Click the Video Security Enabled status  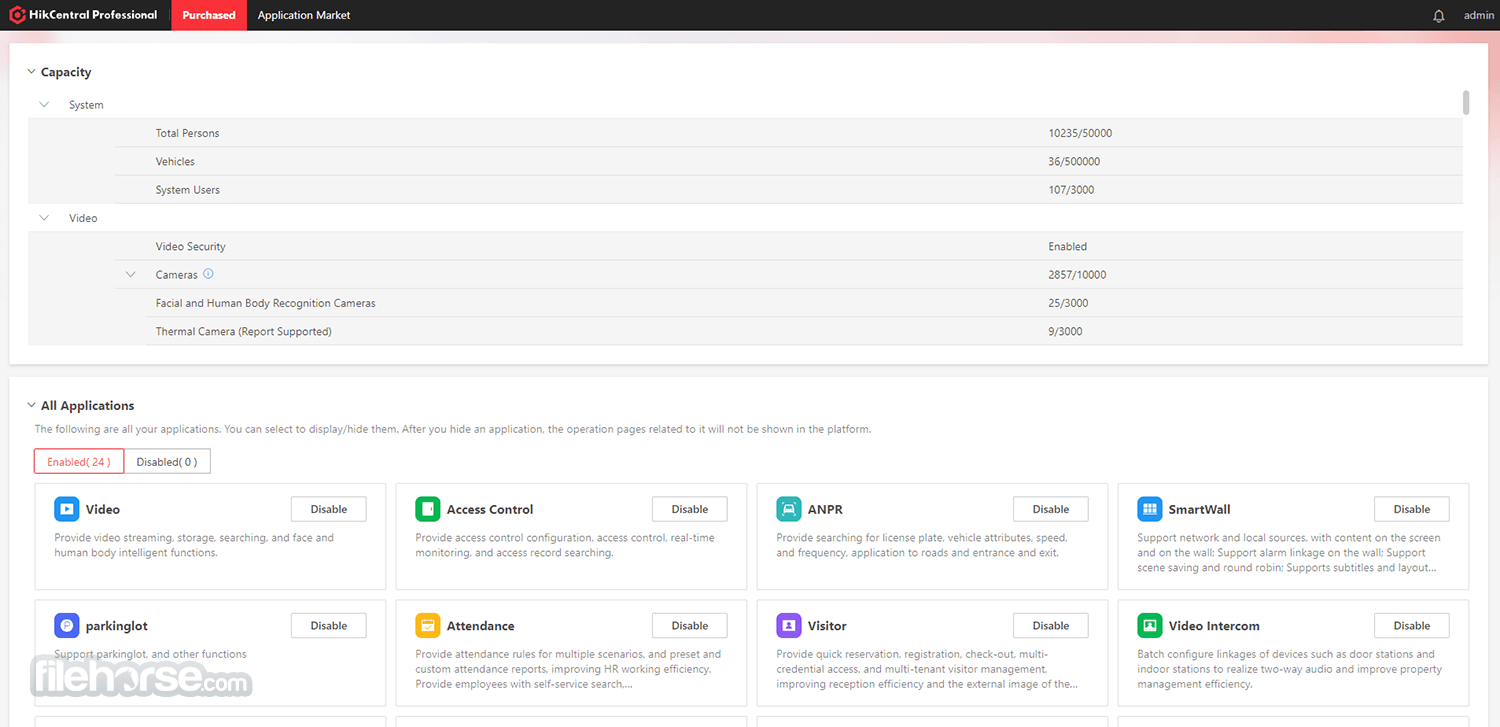(x=1068, y=246)
